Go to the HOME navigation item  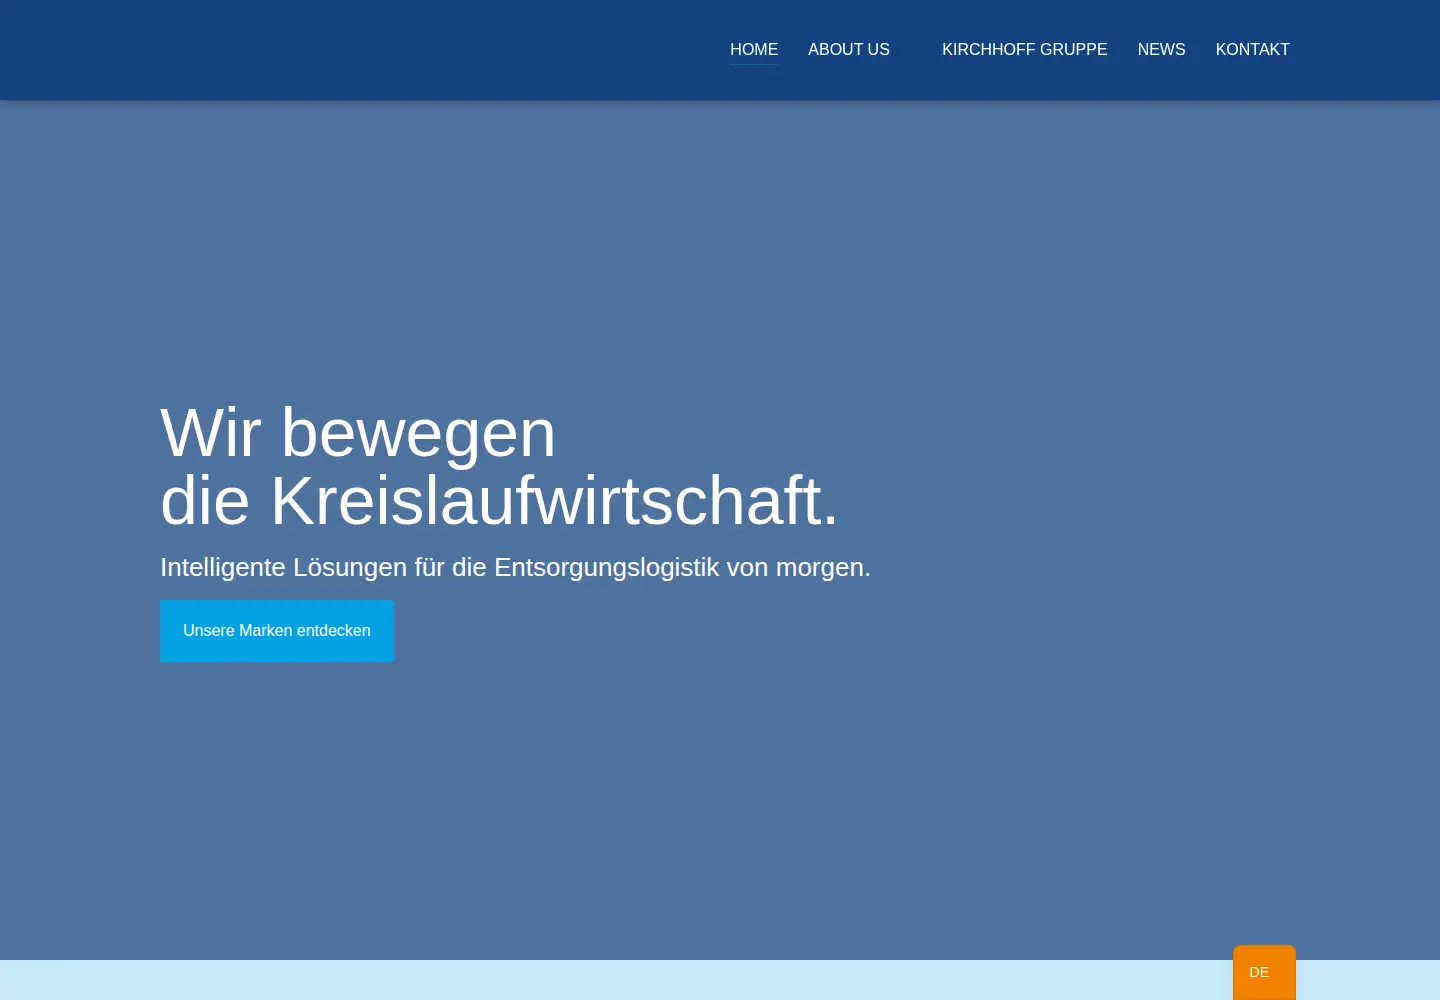pos(754,50)
